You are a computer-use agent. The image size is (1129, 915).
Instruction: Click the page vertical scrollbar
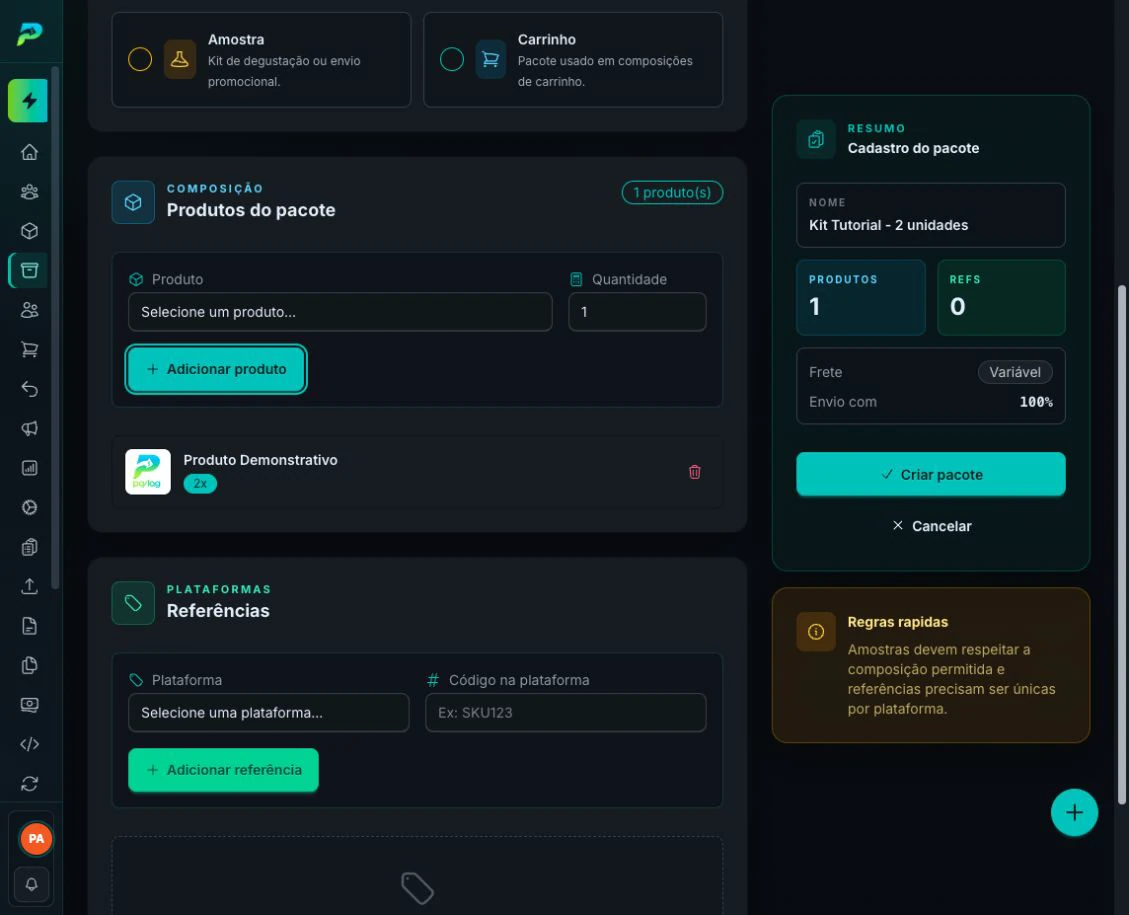coord(1121,545)
